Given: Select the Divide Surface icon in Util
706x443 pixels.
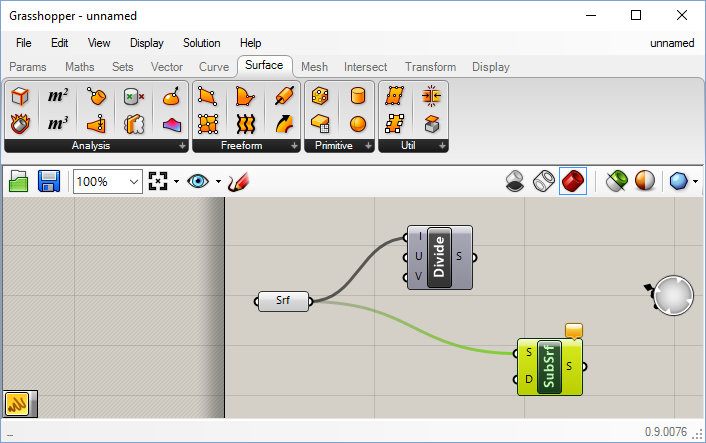Looking at the screenshot, I should pyautogui.click(x=394, y=96).
